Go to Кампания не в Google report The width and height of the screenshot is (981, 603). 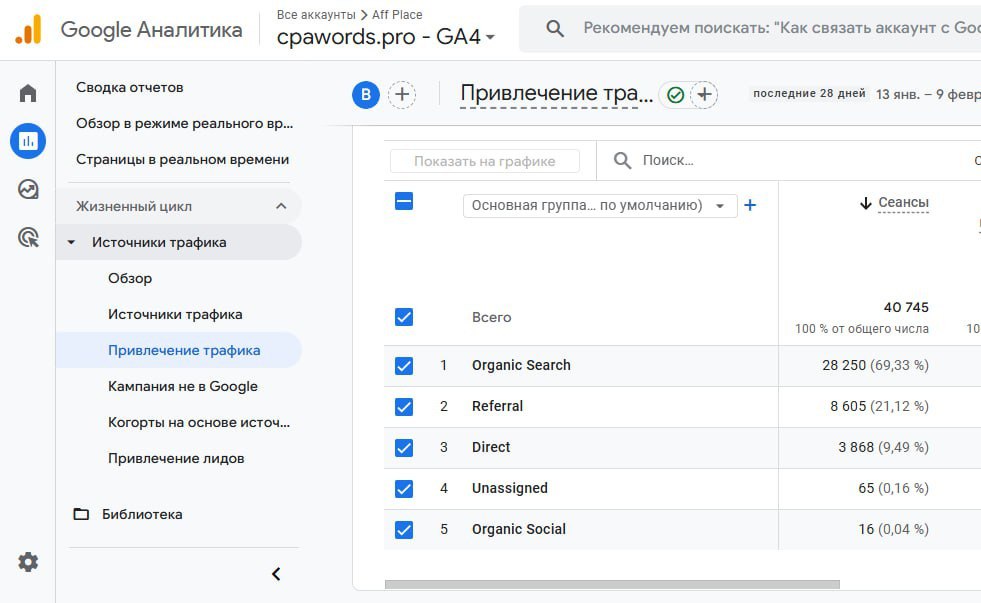(182, 386)
